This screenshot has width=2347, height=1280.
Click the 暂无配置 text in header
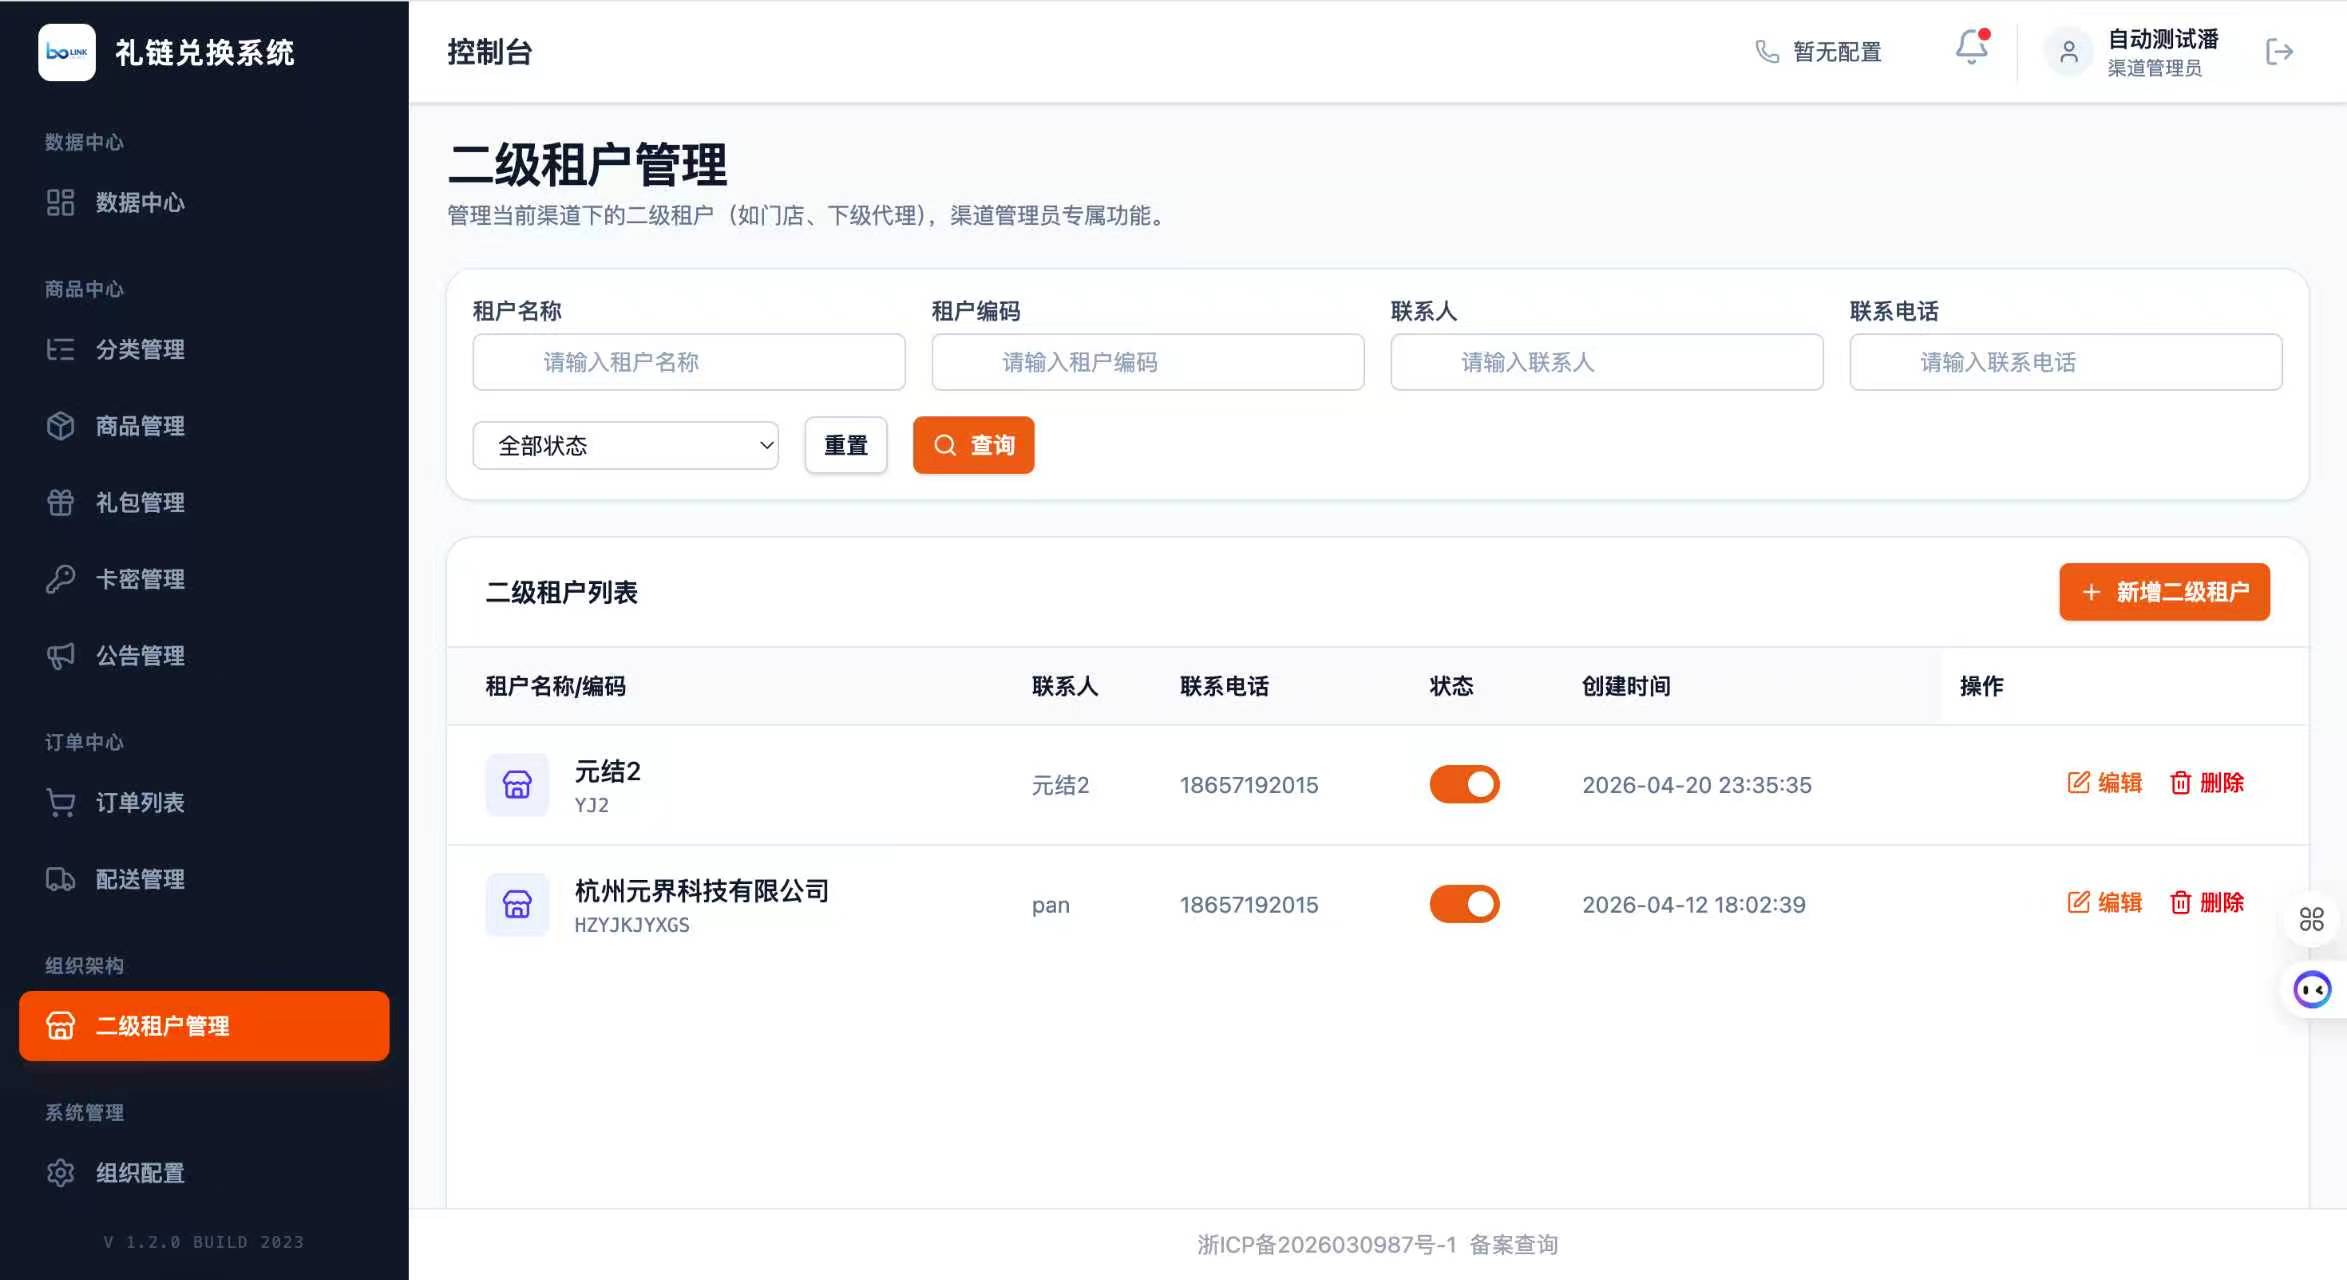[x=1837, y=52]
